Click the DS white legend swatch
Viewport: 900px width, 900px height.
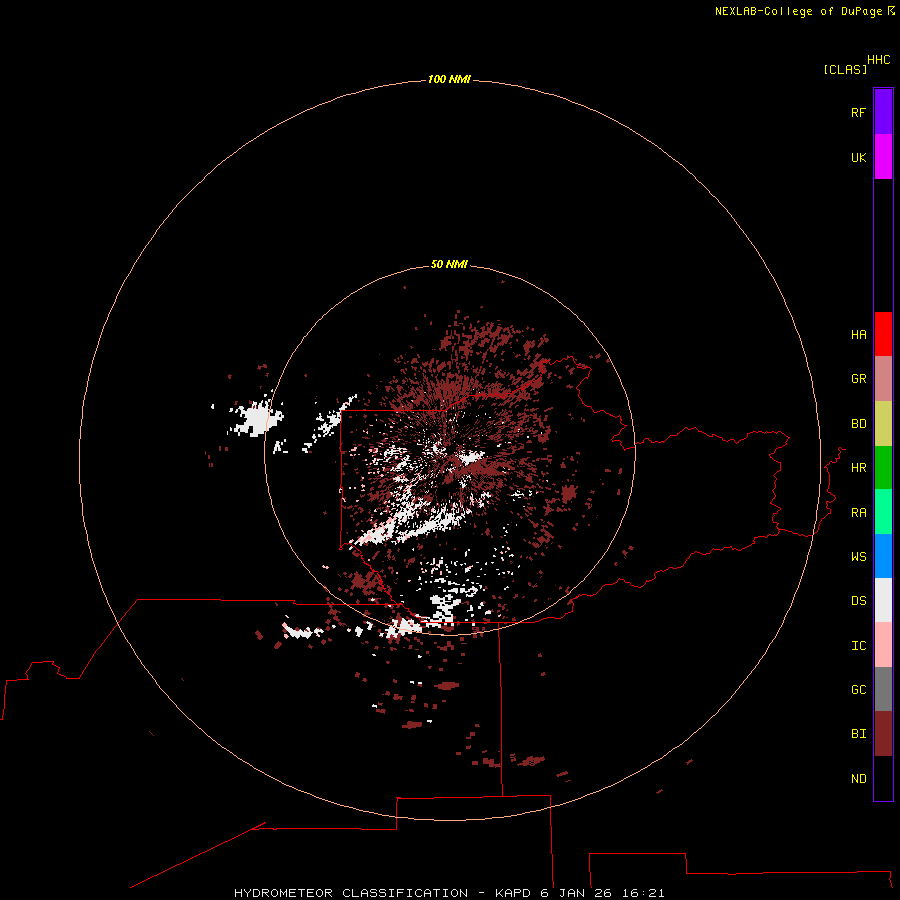(883, 600)
